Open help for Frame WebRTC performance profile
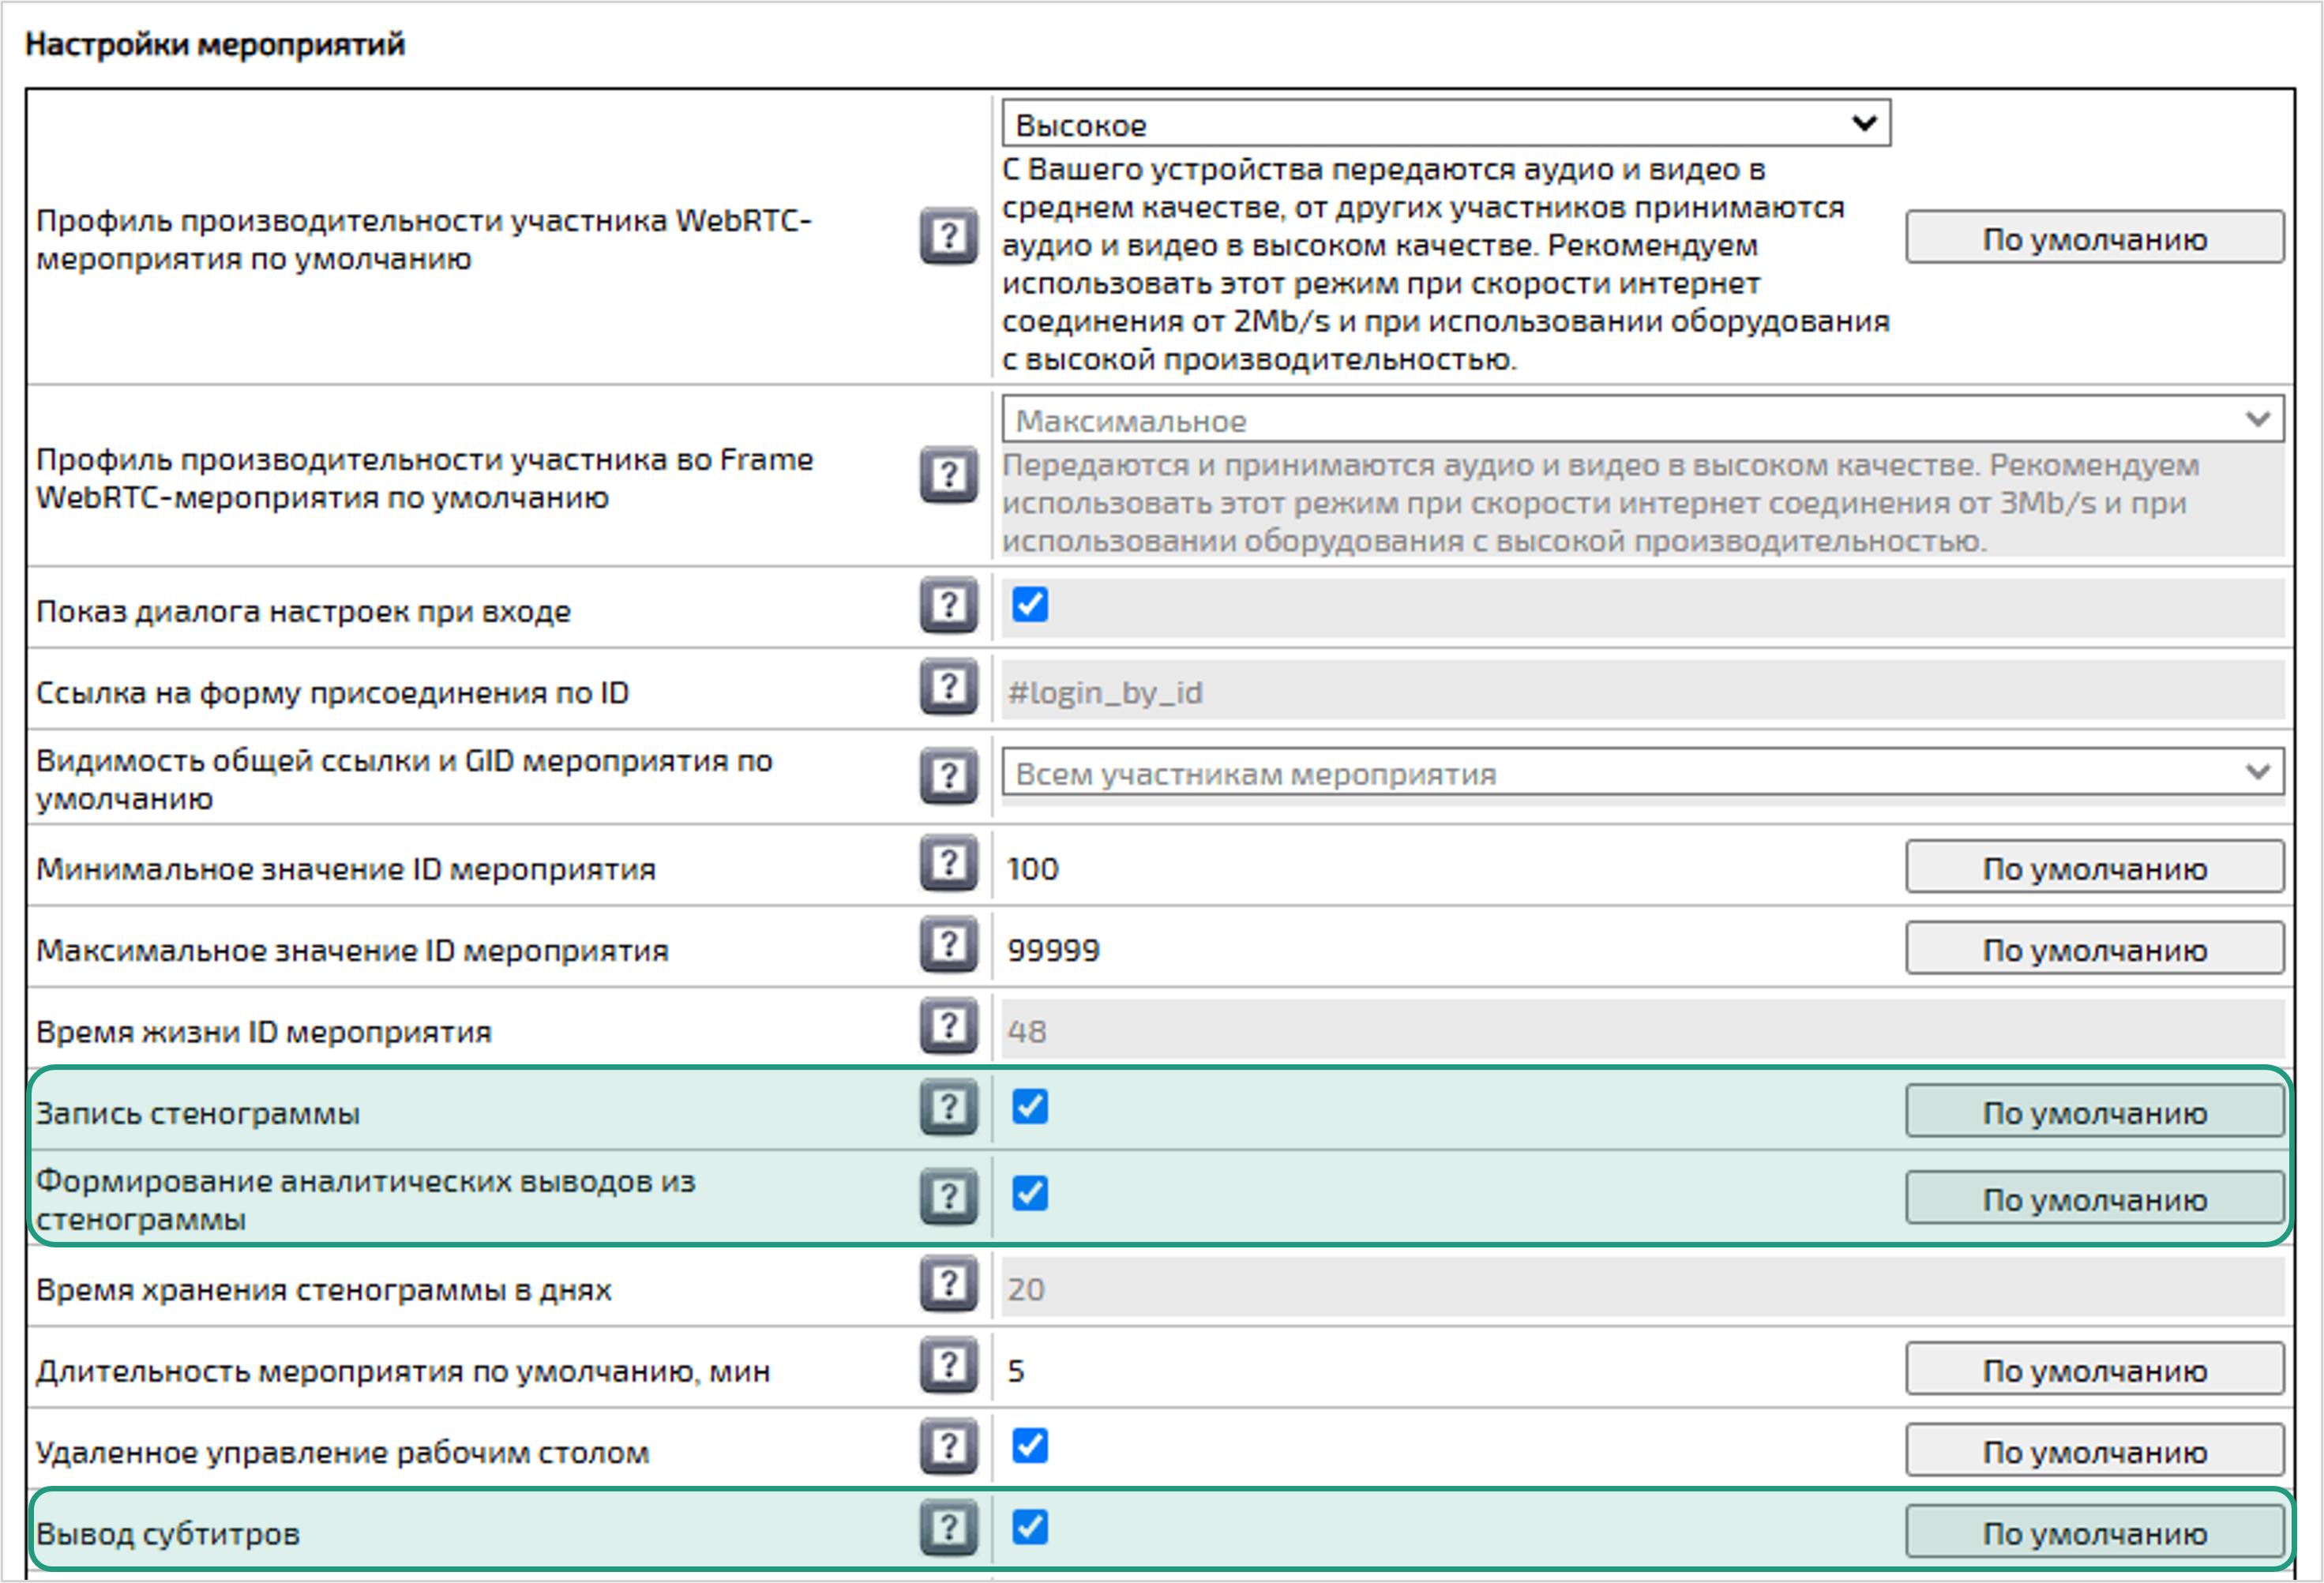The height and width of the screenshot is (1583, 2324). [x=948, y=475]
